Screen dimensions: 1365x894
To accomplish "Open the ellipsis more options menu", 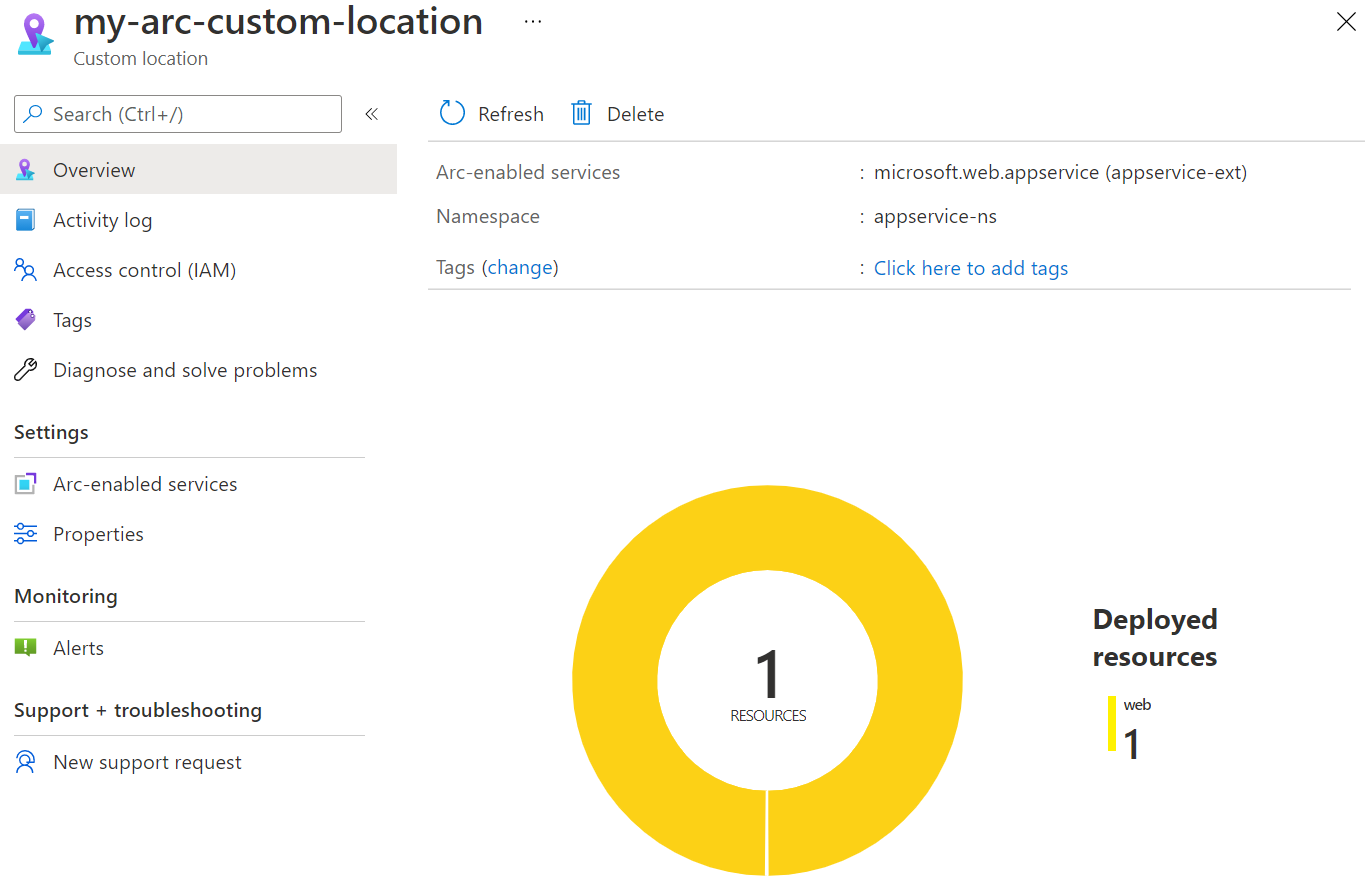I will [x=533, y=21].
